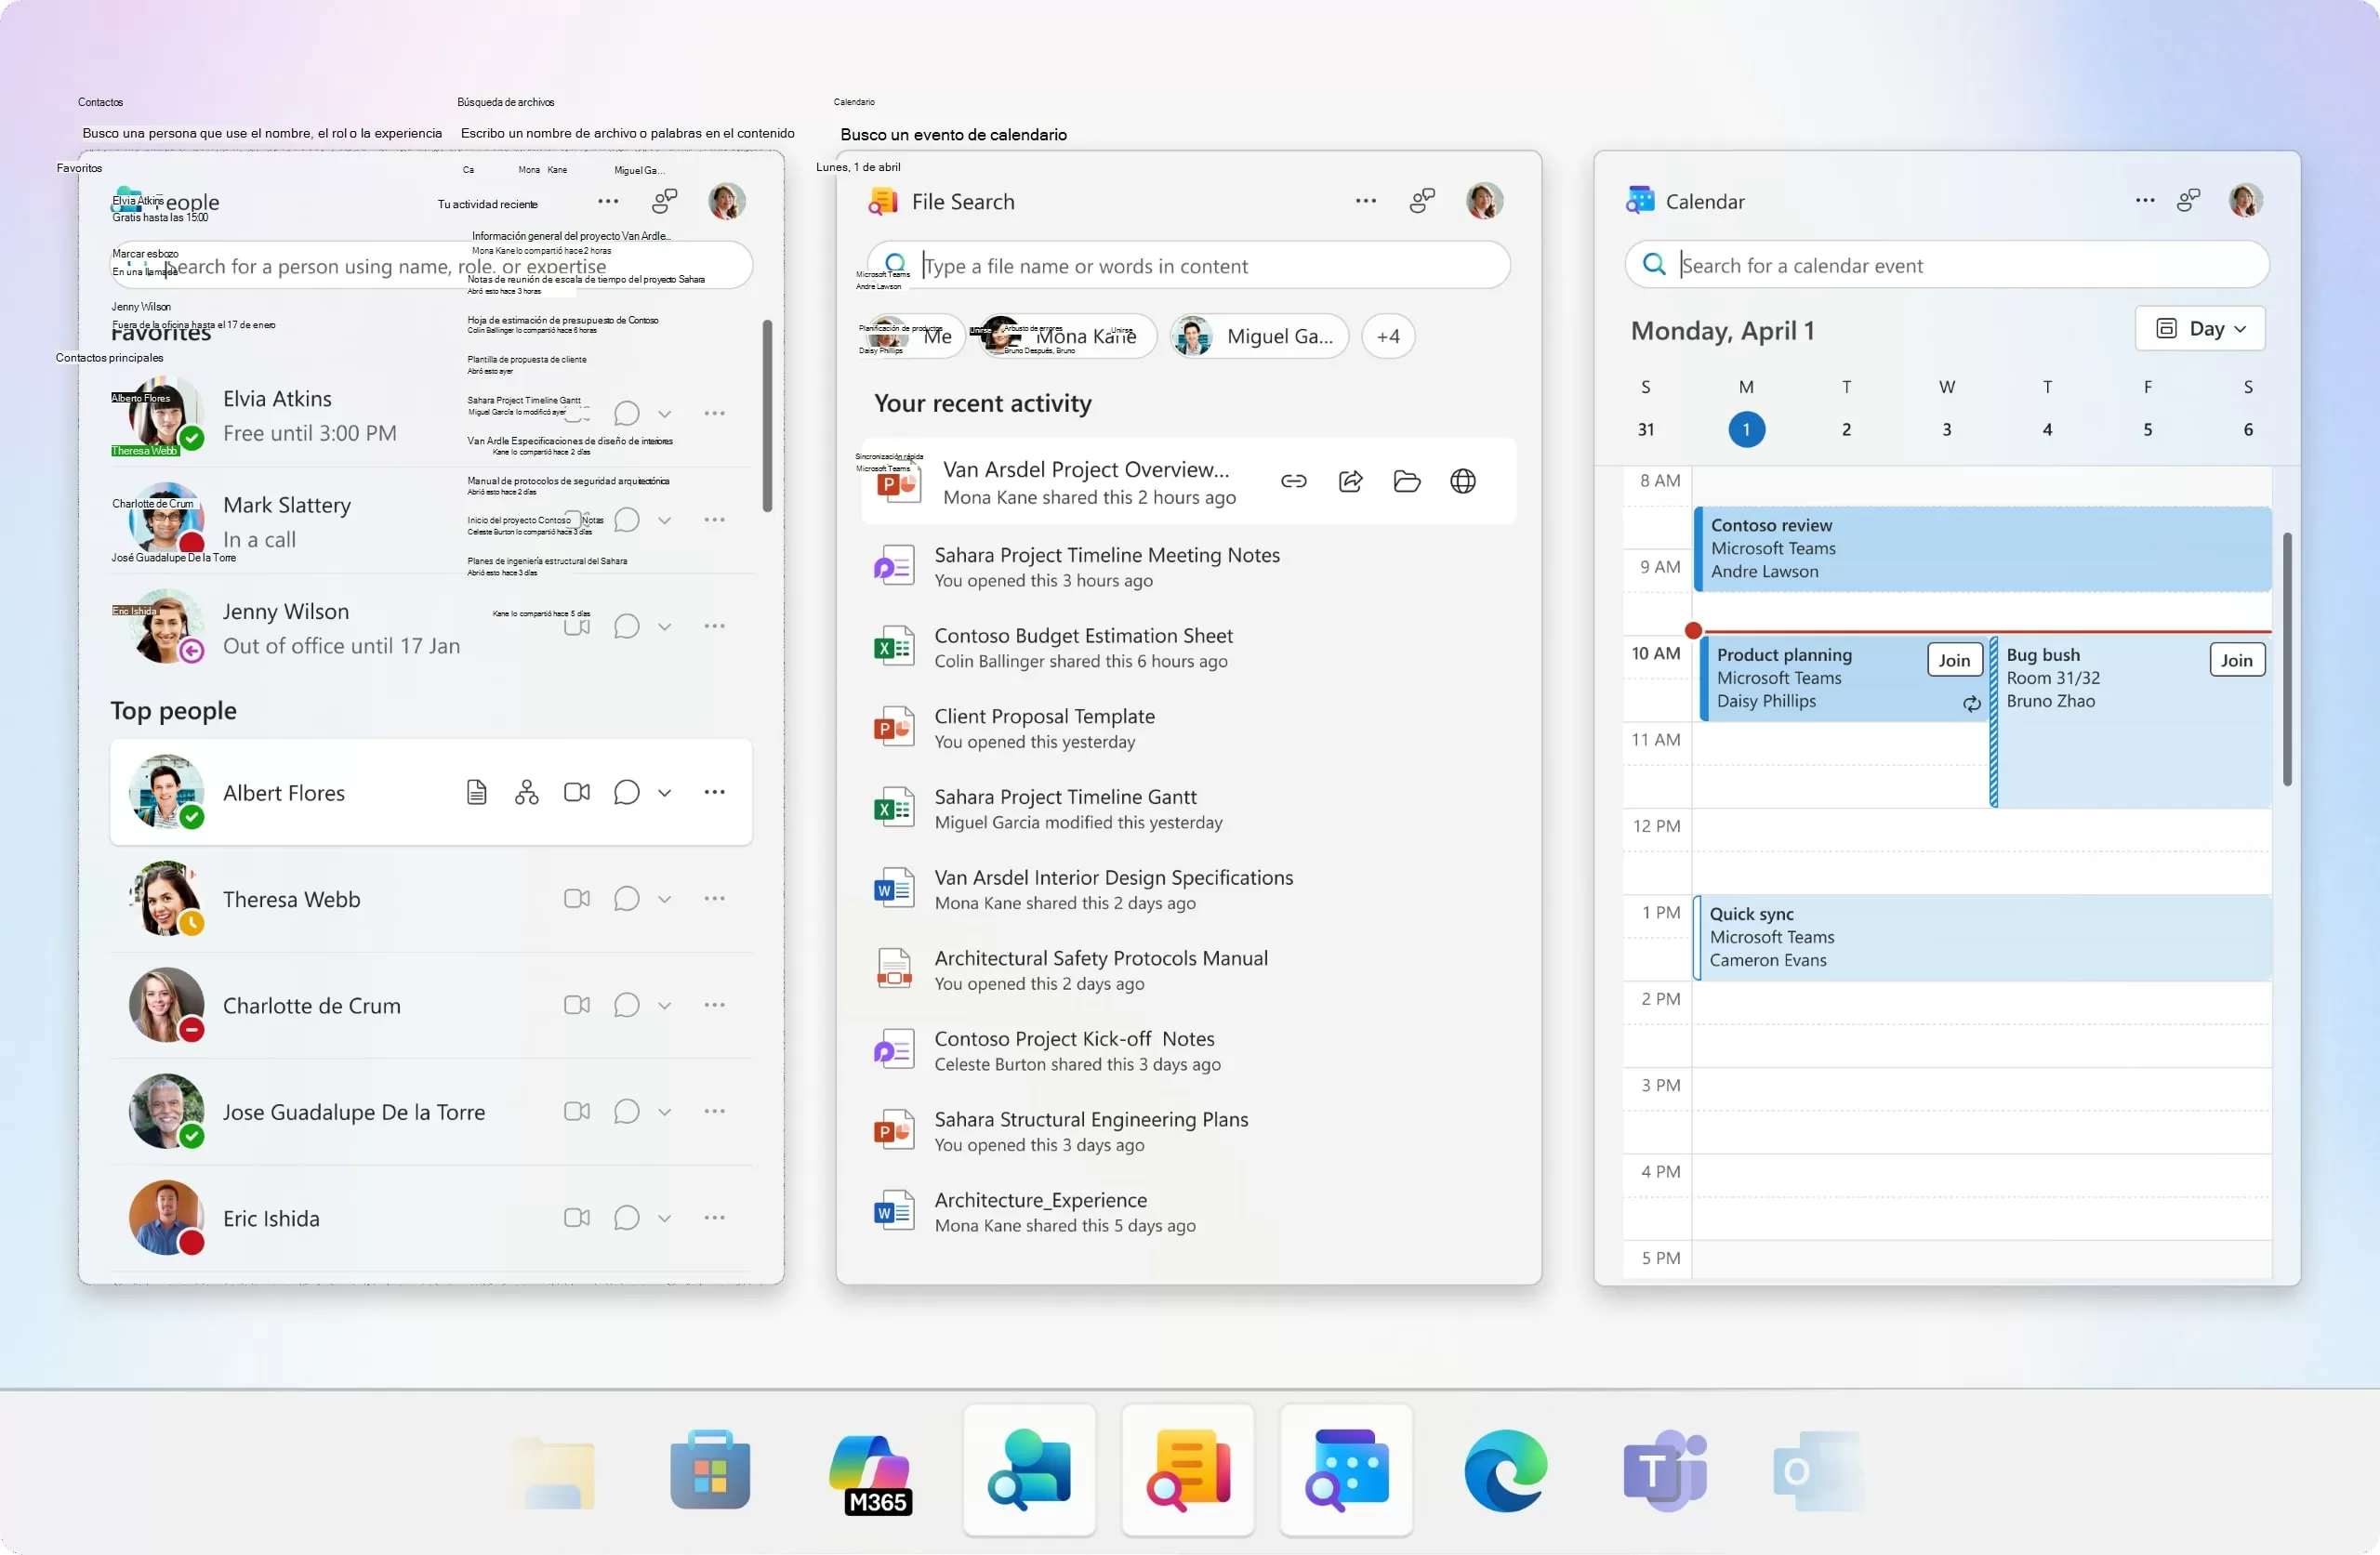
Task: Expand contact options for Albert Flores
Action: pos(664,793)
